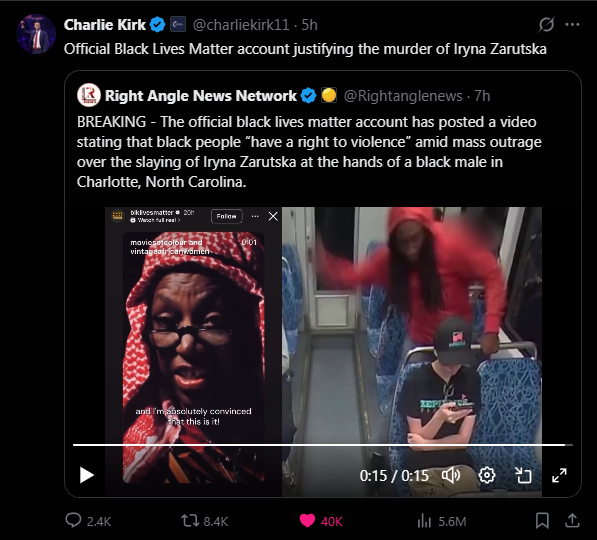Image resolution: width=597 pixels, height=540 pixels.
Task: View post analytics bar chart icon
Action: pos(424,521)
